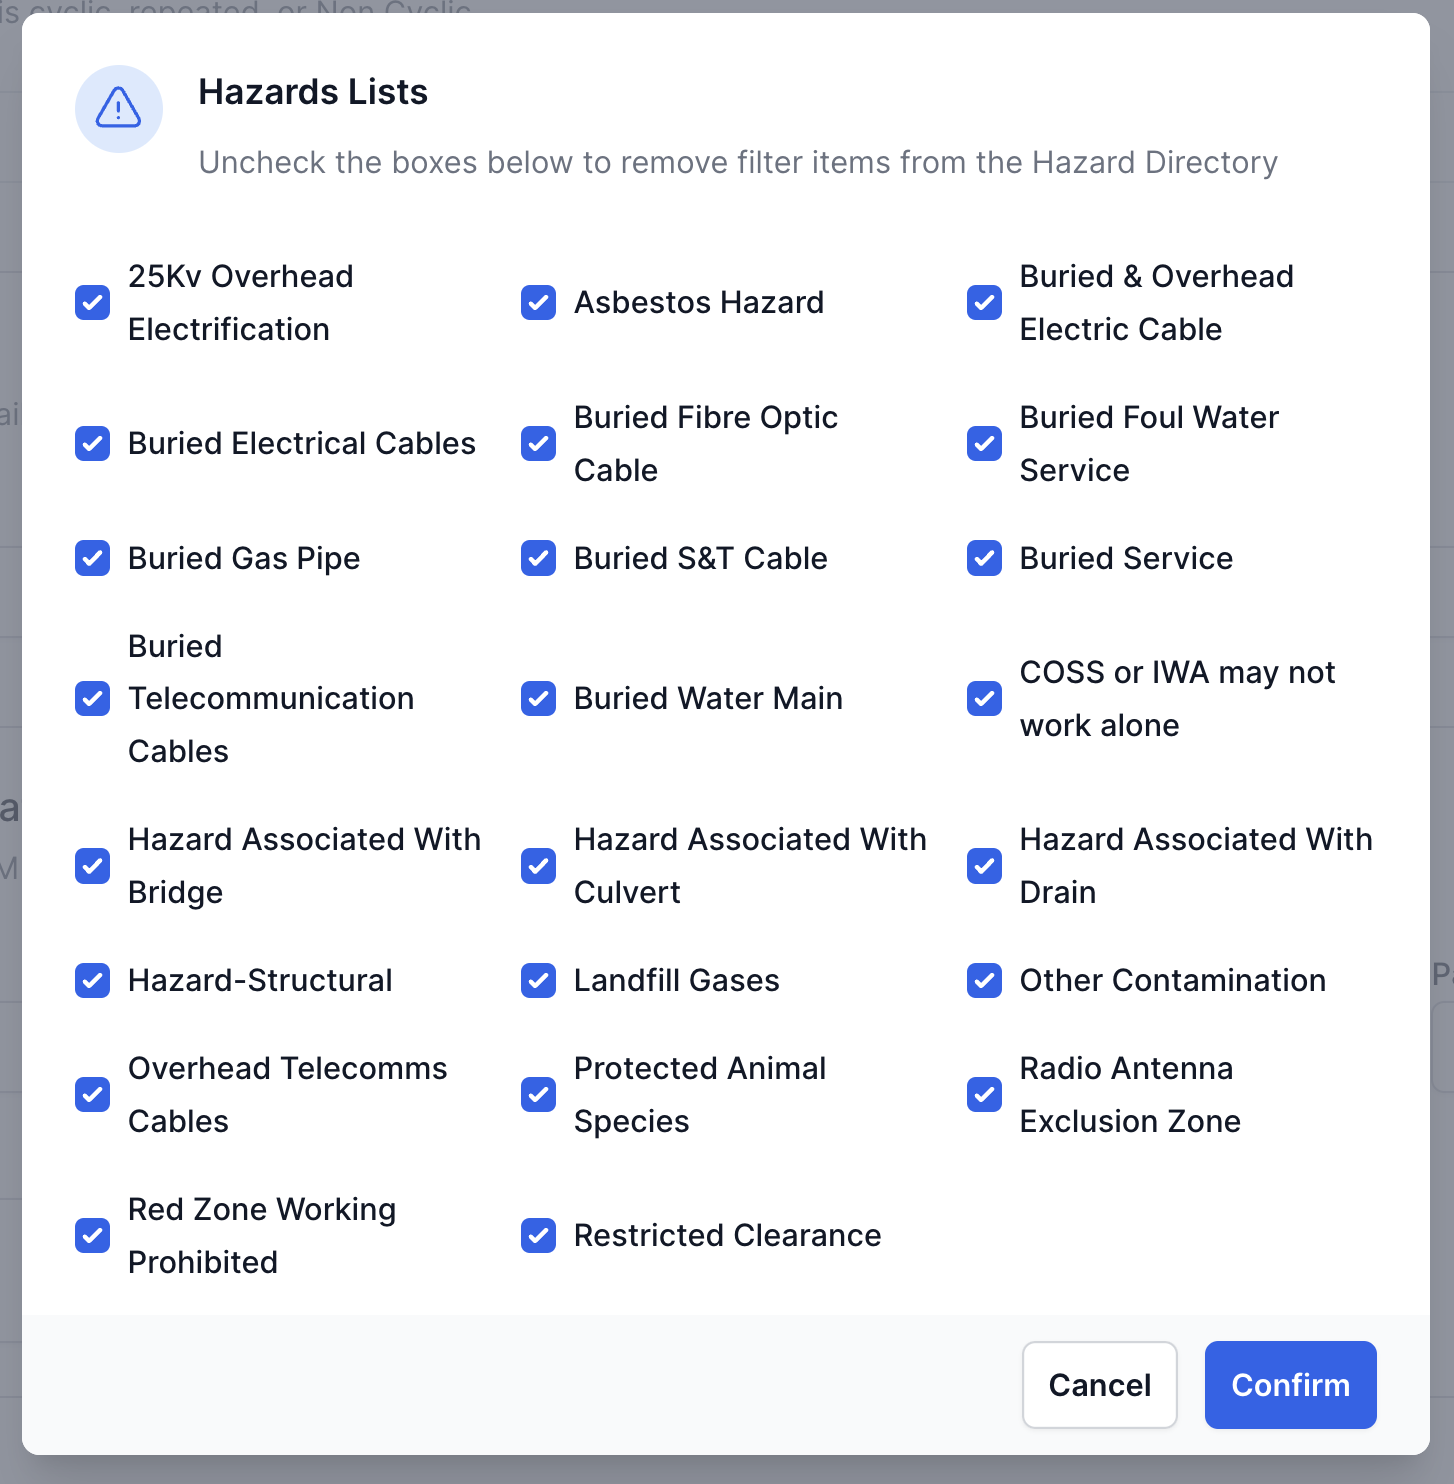The width and height of the screenshot is (1454, 1484).
Task: Confirm the hazard filter selection
Action: (x=1290, y=1385)
